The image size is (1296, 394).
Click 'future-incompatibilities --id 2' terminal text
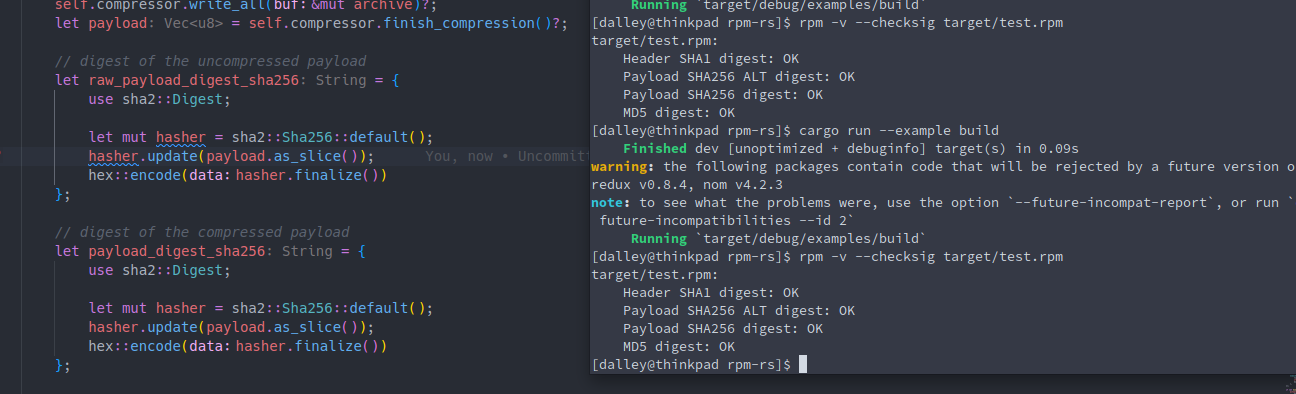click(723, 221)
